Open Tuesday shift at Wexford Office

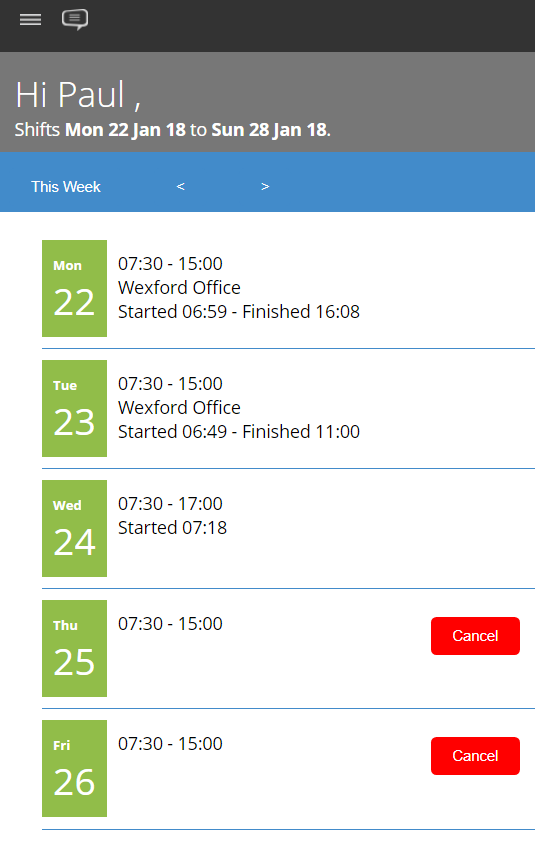[x=288, y=409]
